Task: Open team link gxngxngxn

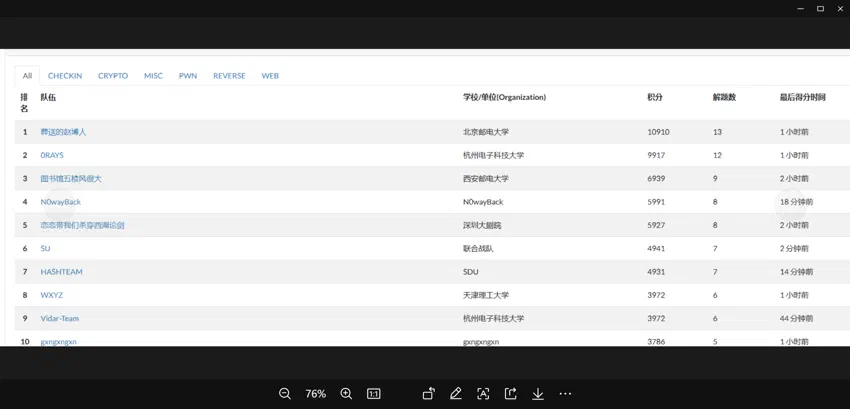Action: point(59,342)
